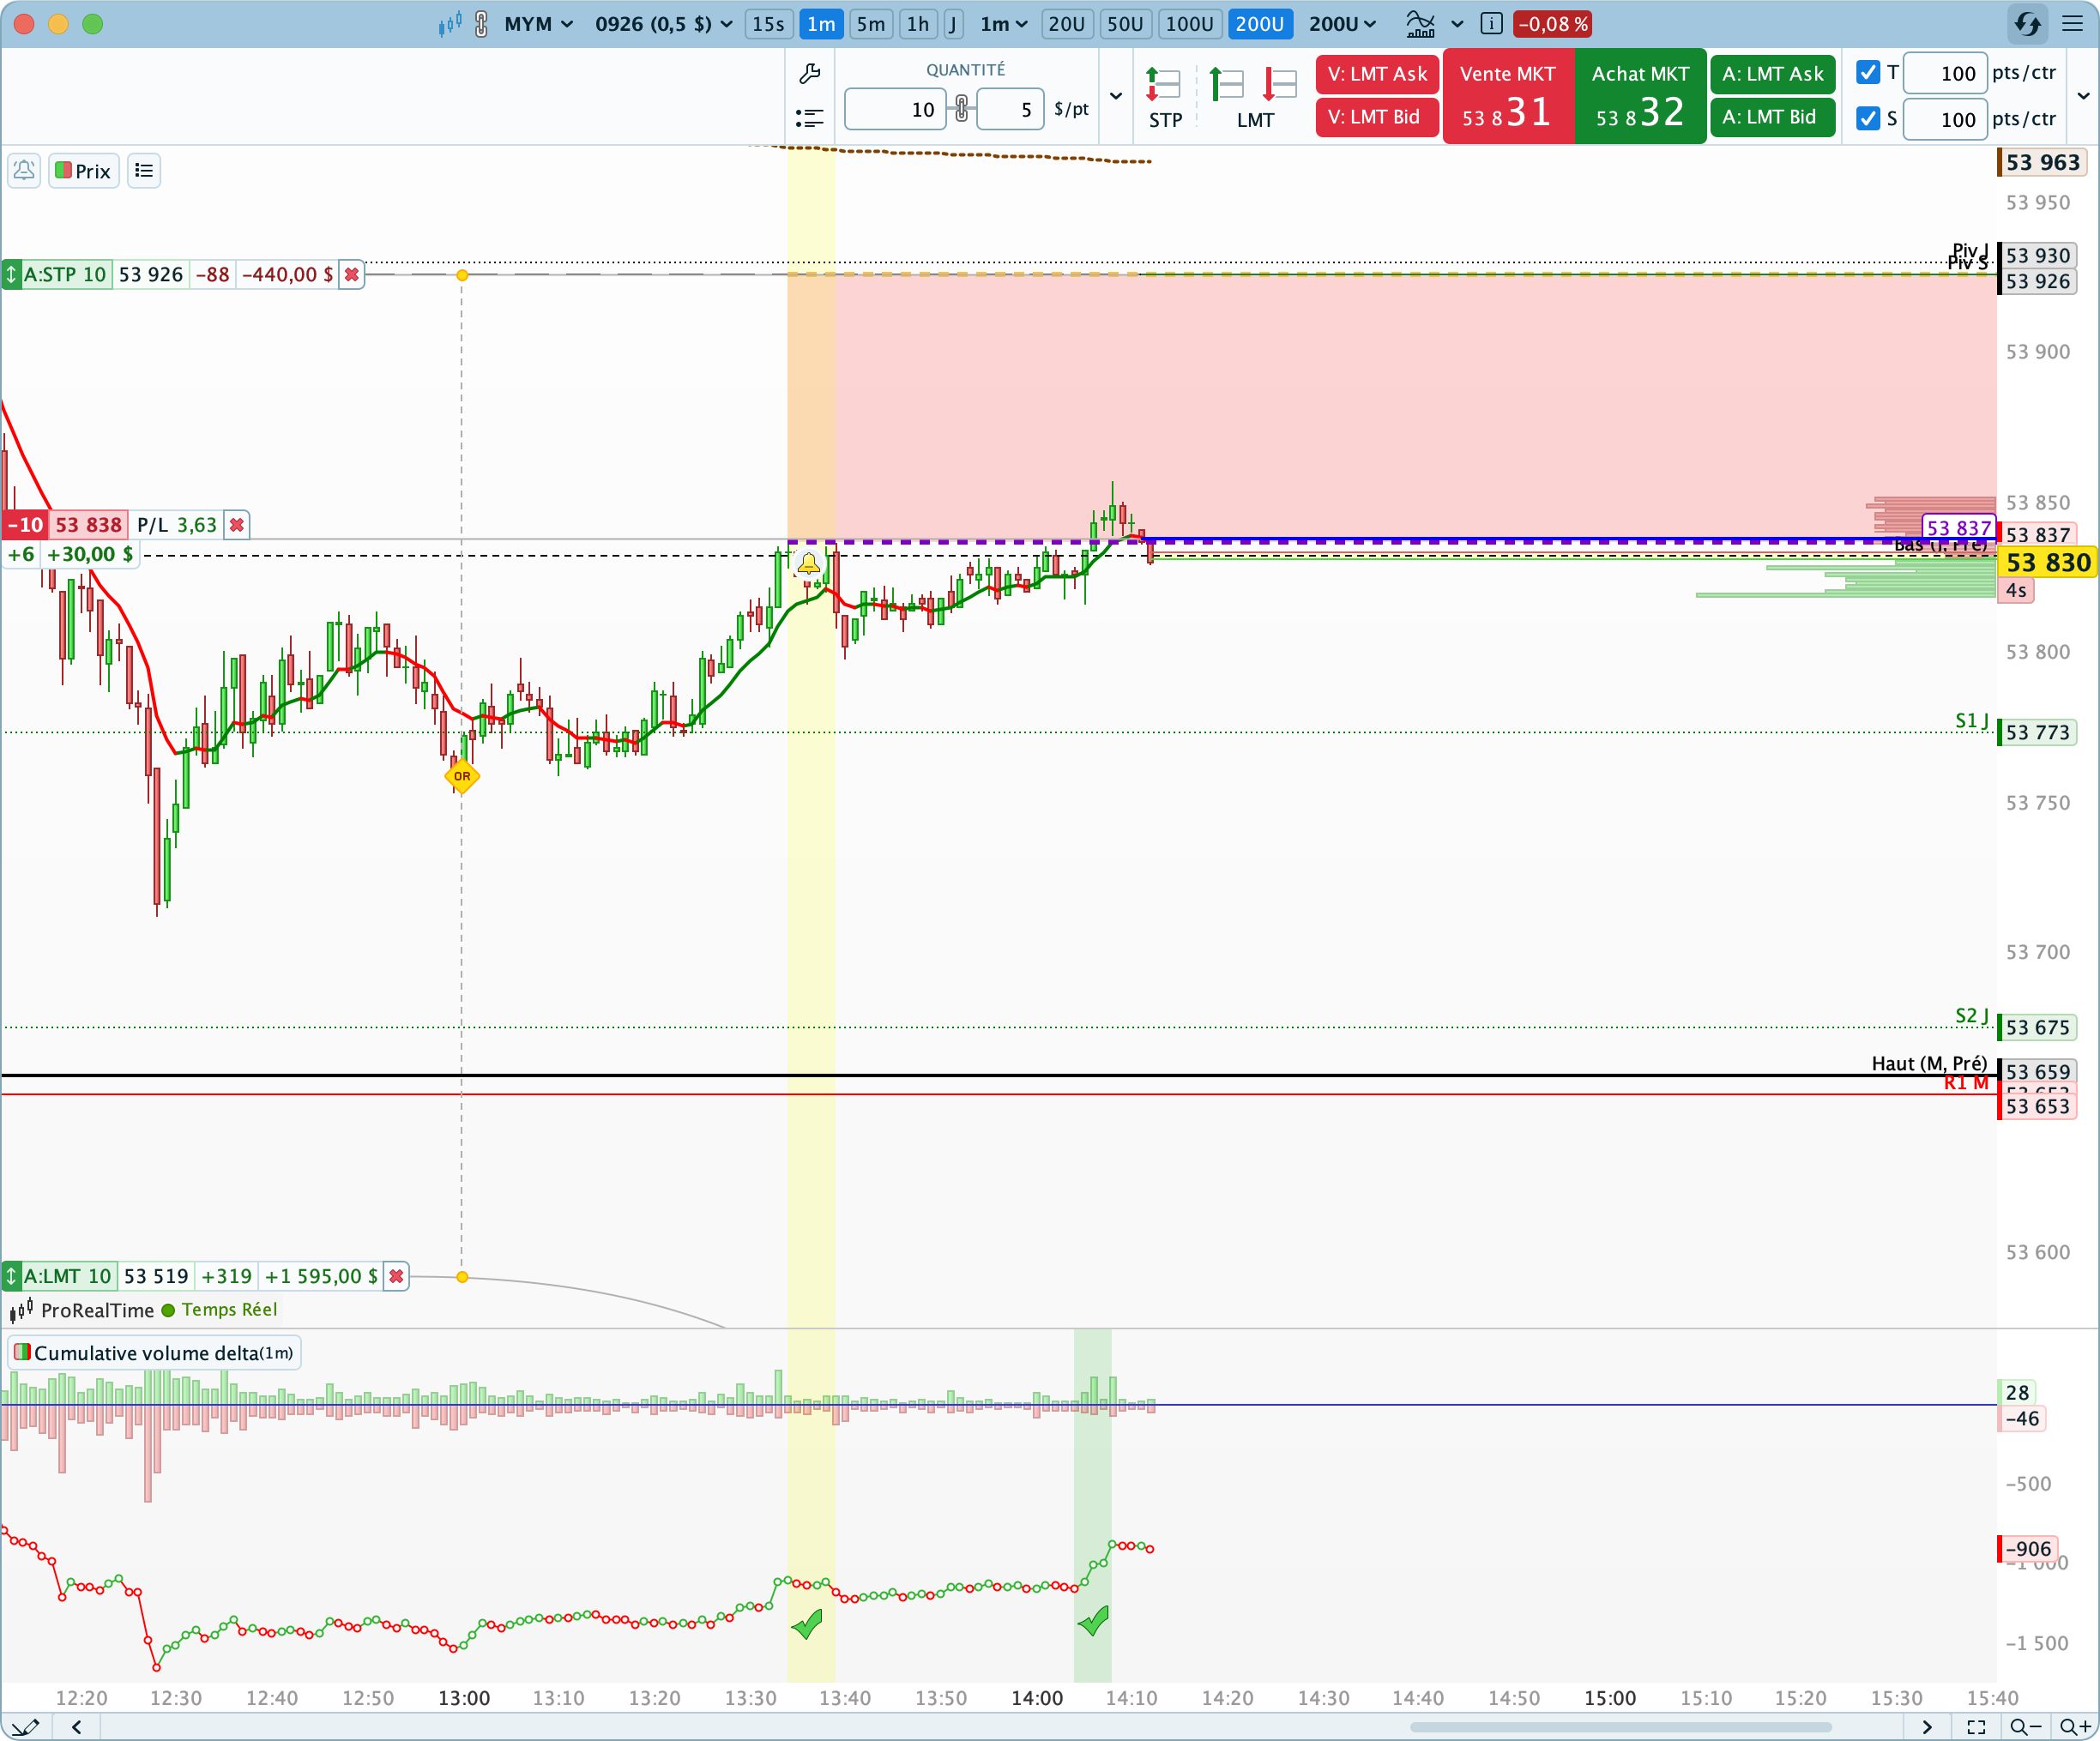The height and width of the screenshot is (1741, 2100).
Task: Select the sell LMT order icon
Action: coord(1280,84)
